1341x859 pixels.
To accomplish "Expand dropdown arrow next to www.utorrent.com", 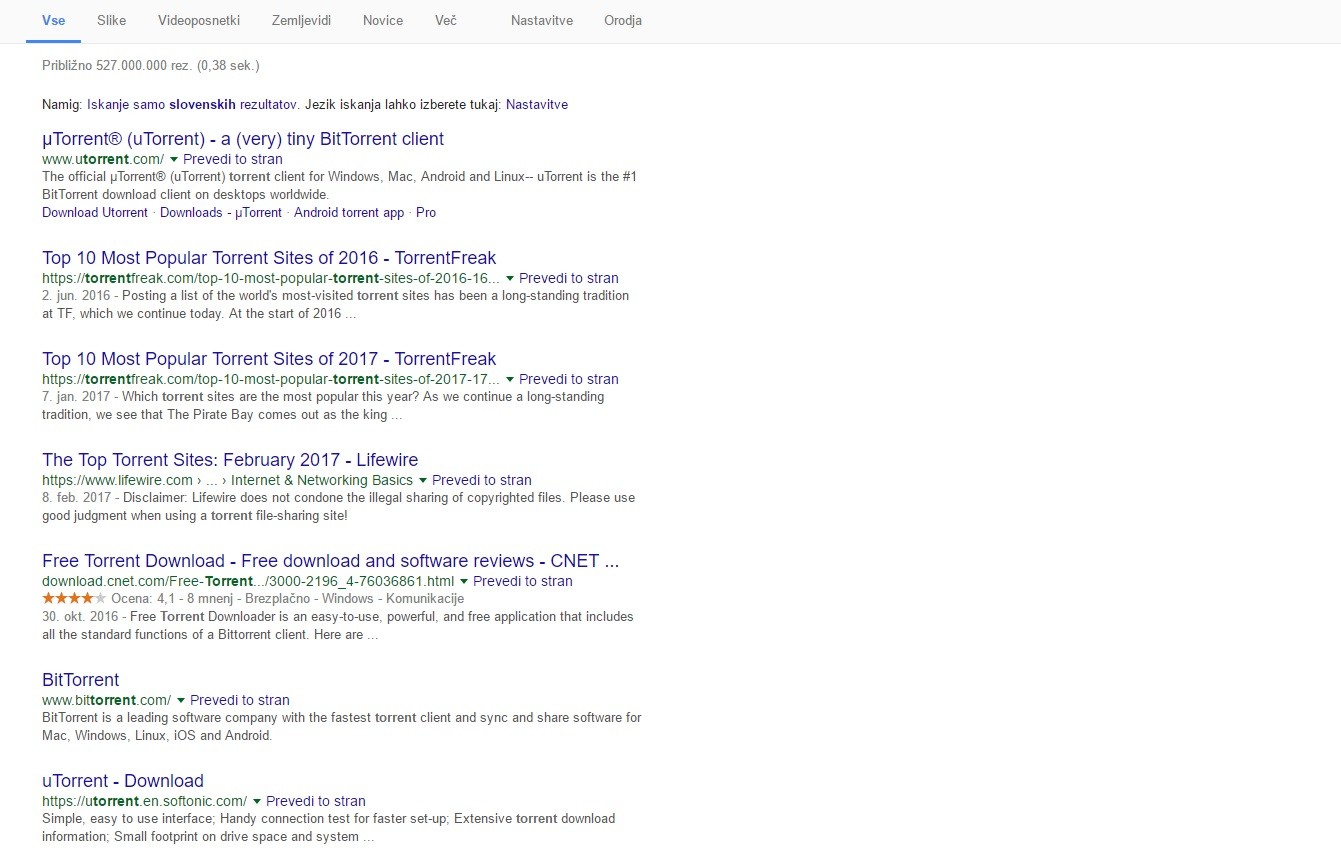I will (174, 159).
